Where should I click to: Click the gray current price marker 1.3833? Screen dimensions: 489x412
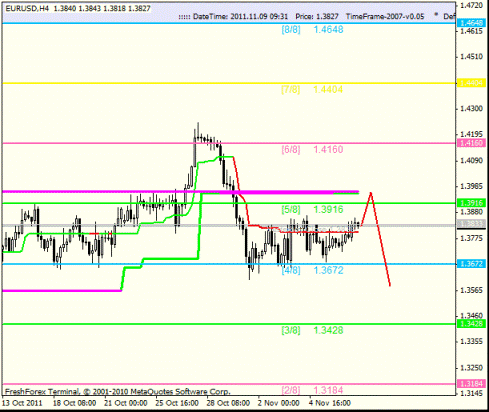point(470,224)
